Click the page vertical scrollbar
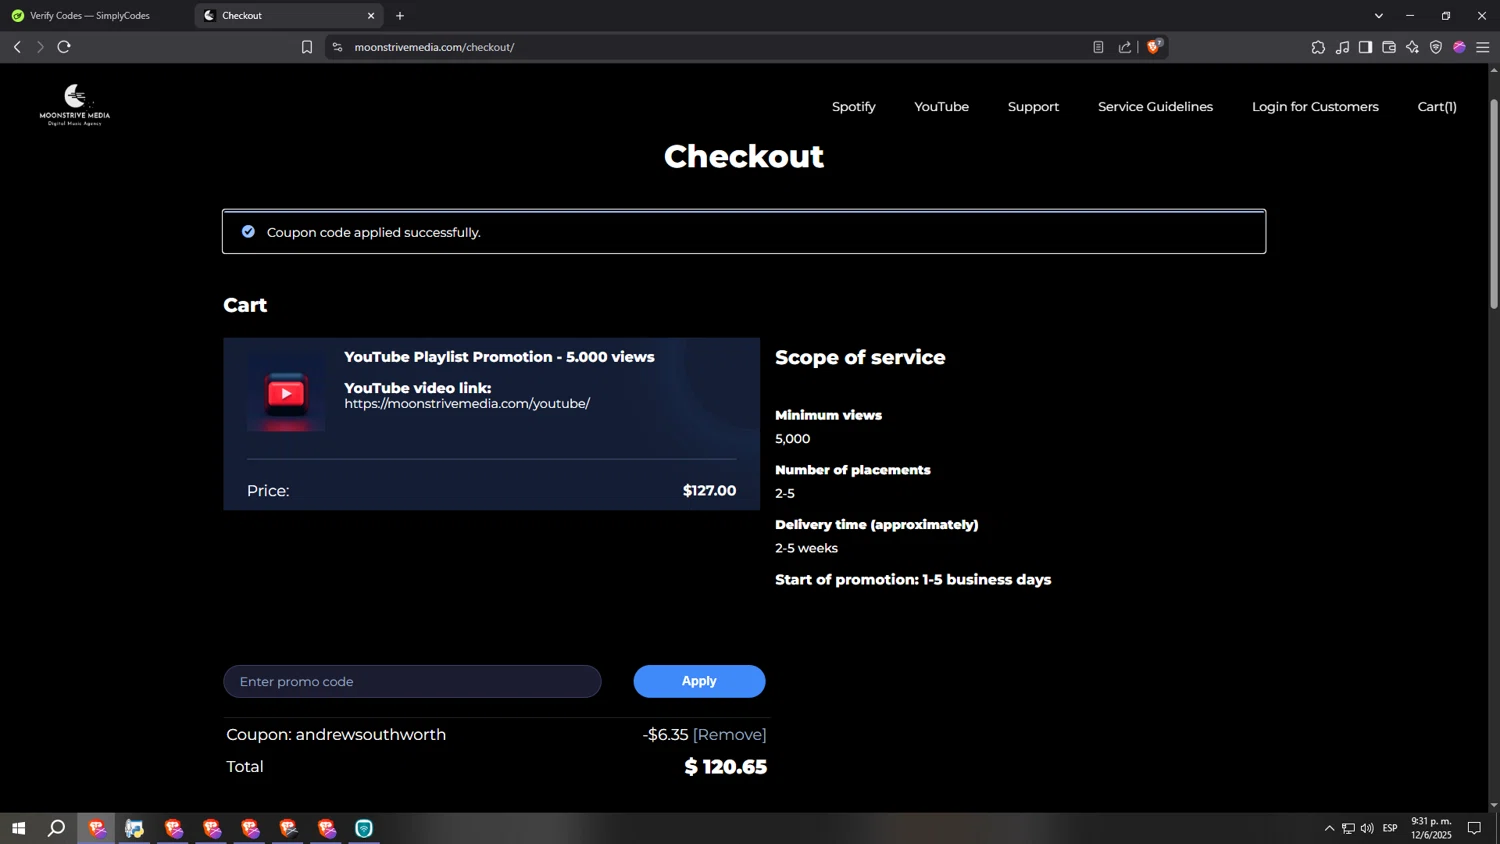1500x844 pixels. 1494,203
